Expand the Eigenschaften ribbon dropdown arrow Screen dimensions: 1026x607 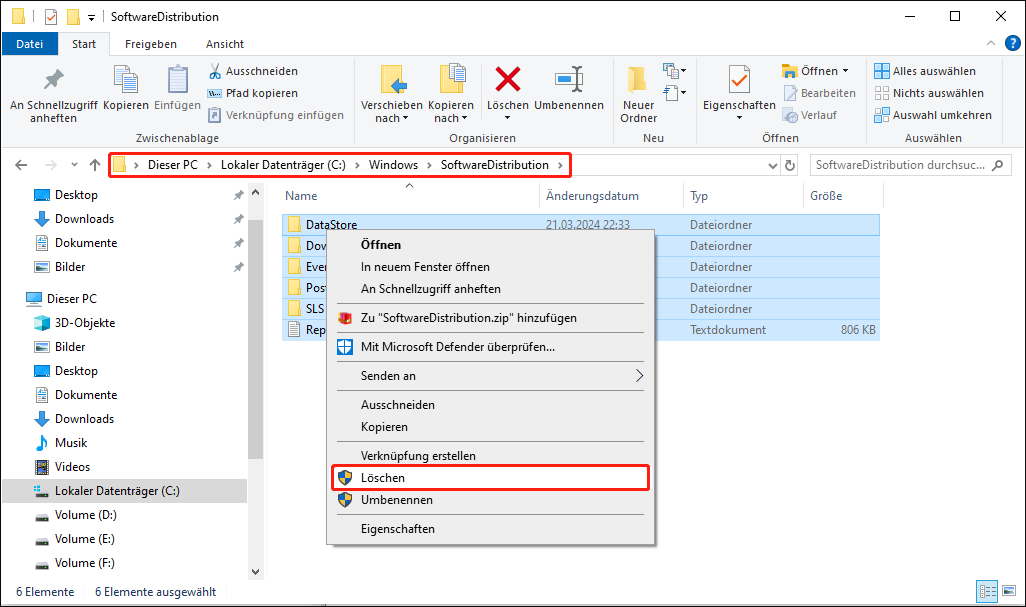[739, 118]
